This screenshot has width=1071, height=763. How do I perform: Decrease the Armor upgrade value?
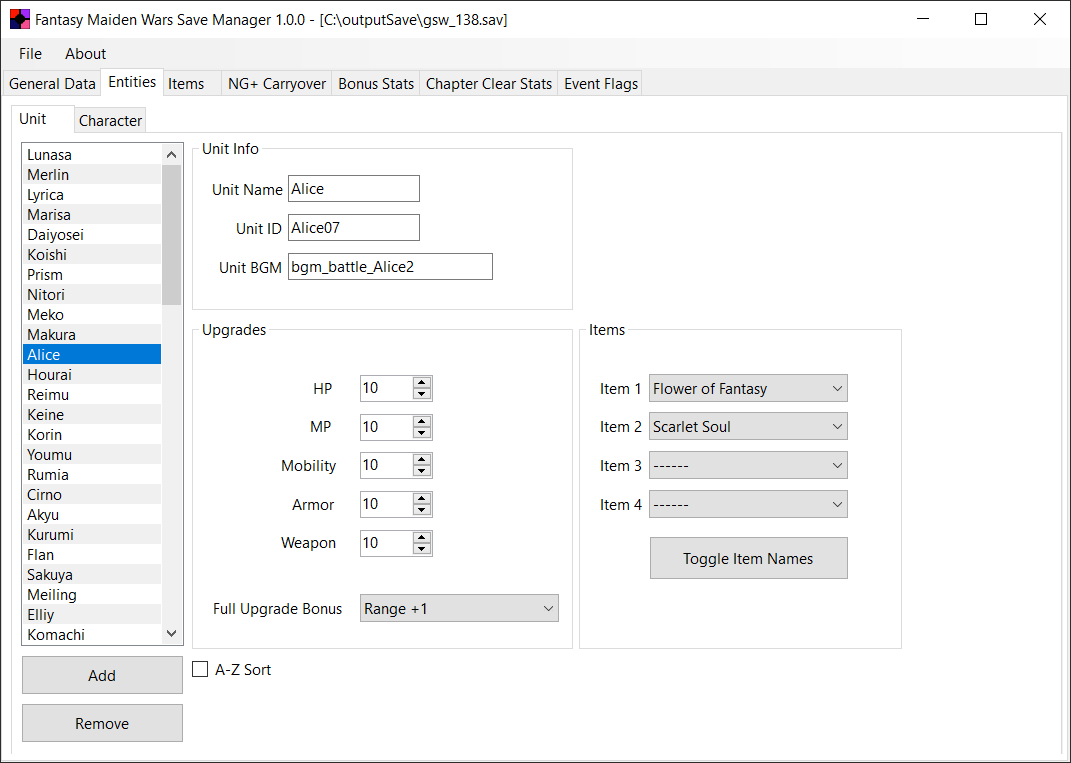[x=422, y=510]
